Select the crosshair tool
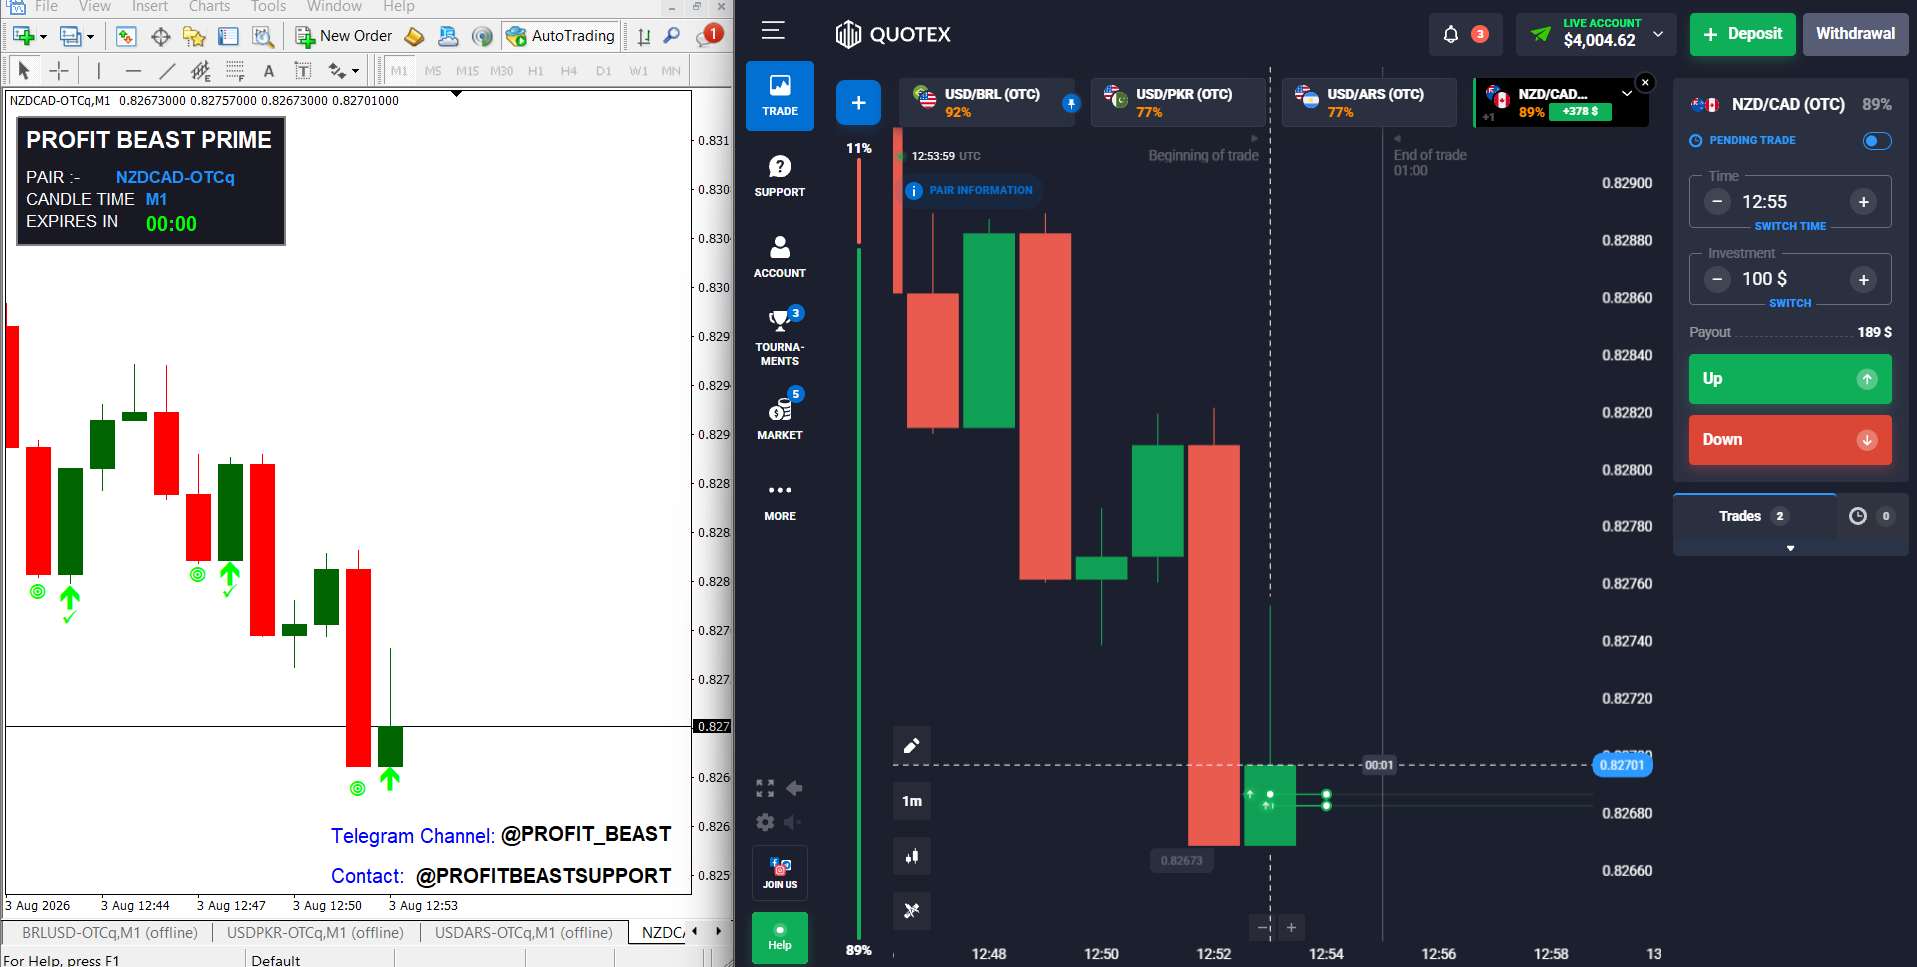The width and height of the screenshot is (1917, 967). point(59,70)
